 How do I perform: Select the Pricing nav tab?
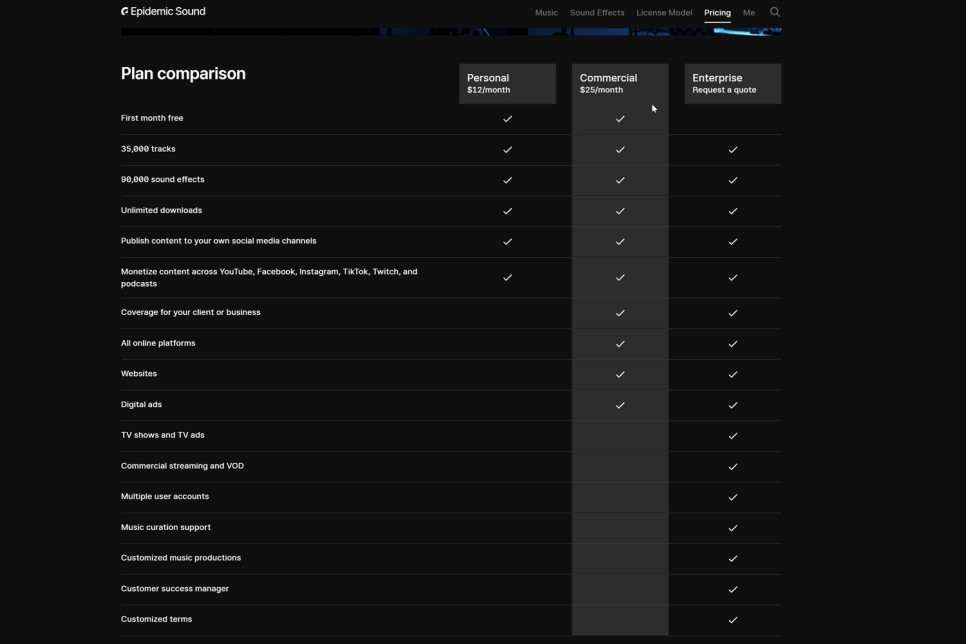[717, 12]
